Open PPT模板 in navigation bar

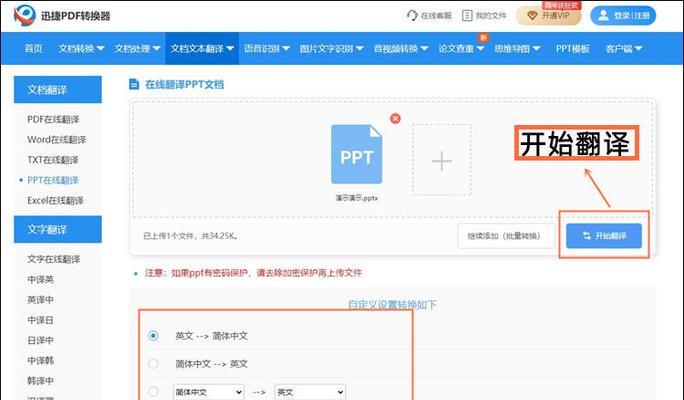click(572, 48)
